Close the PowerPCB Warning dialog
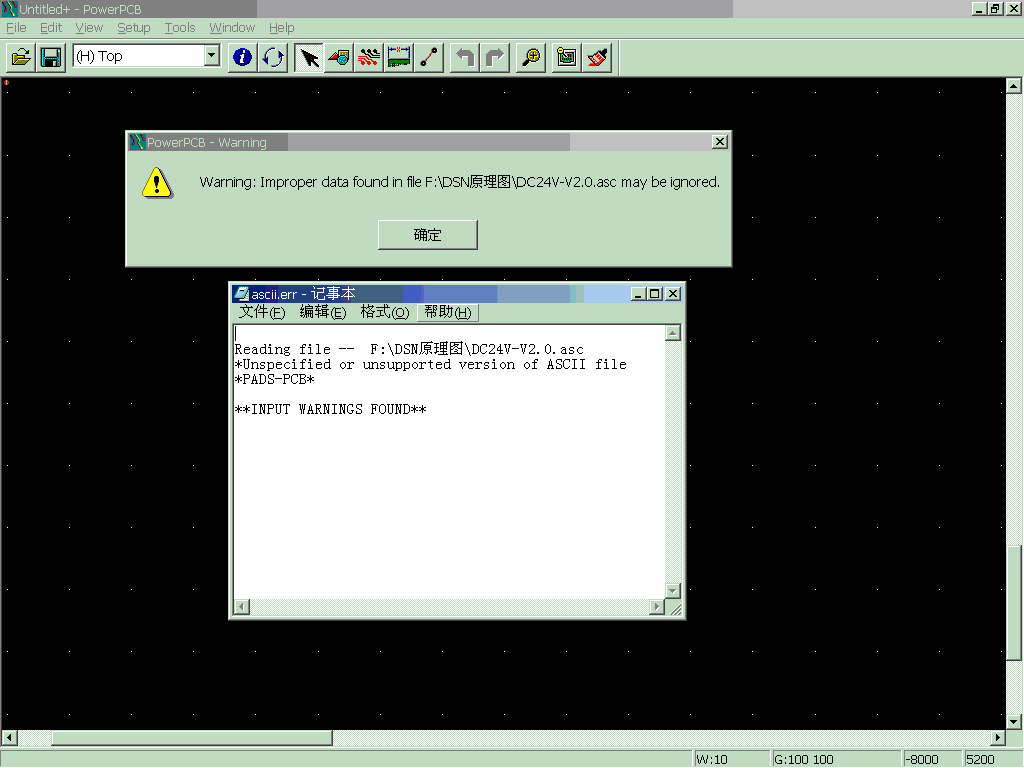Viewport: 1024px width, 768px height. [x=720, y=142]
